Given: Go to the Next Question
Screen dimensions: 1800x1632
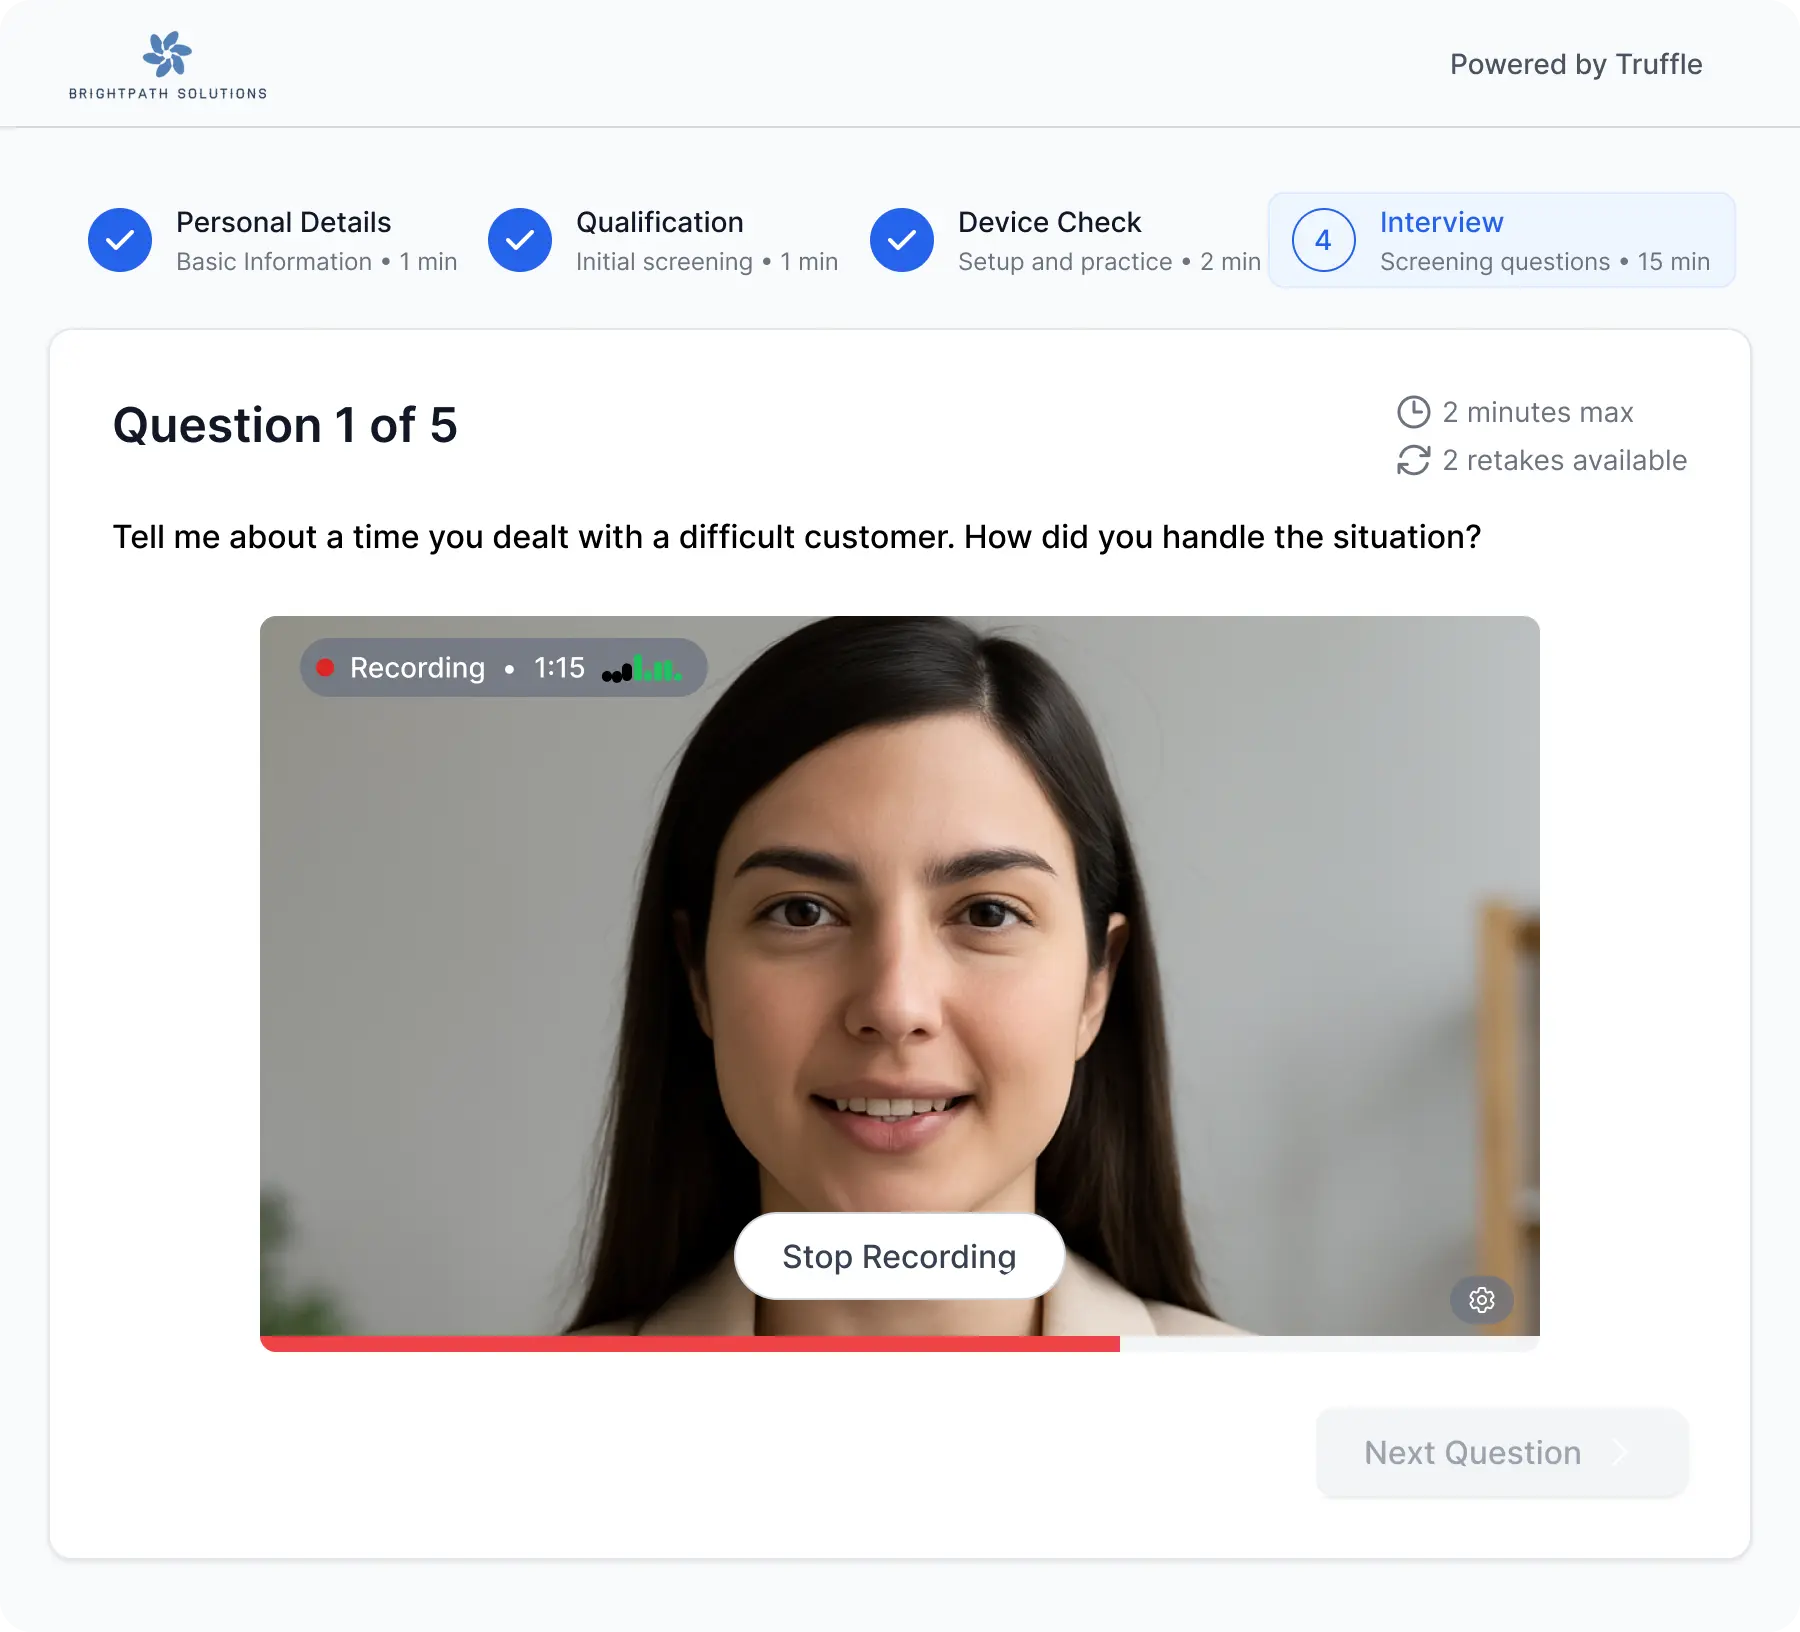Looking at the screenshot, I should click(1502, 1452).
